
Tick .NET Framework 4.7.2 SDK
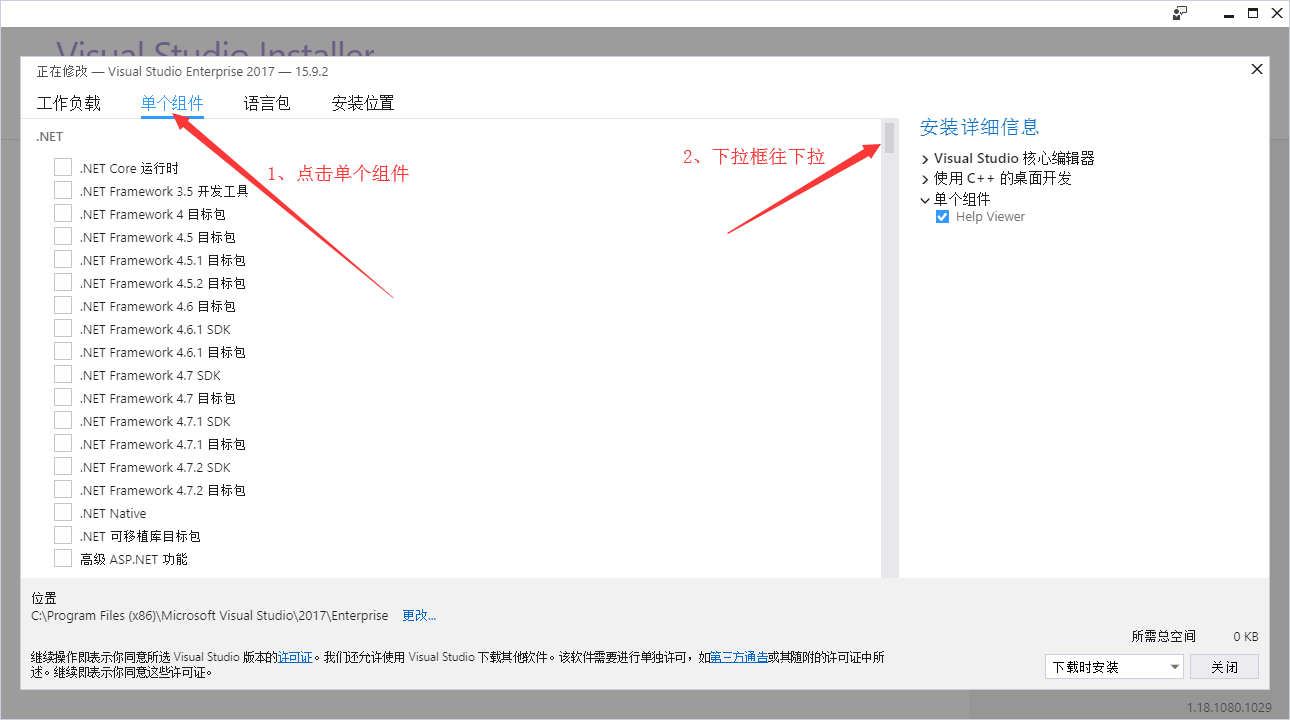[63, 467]
